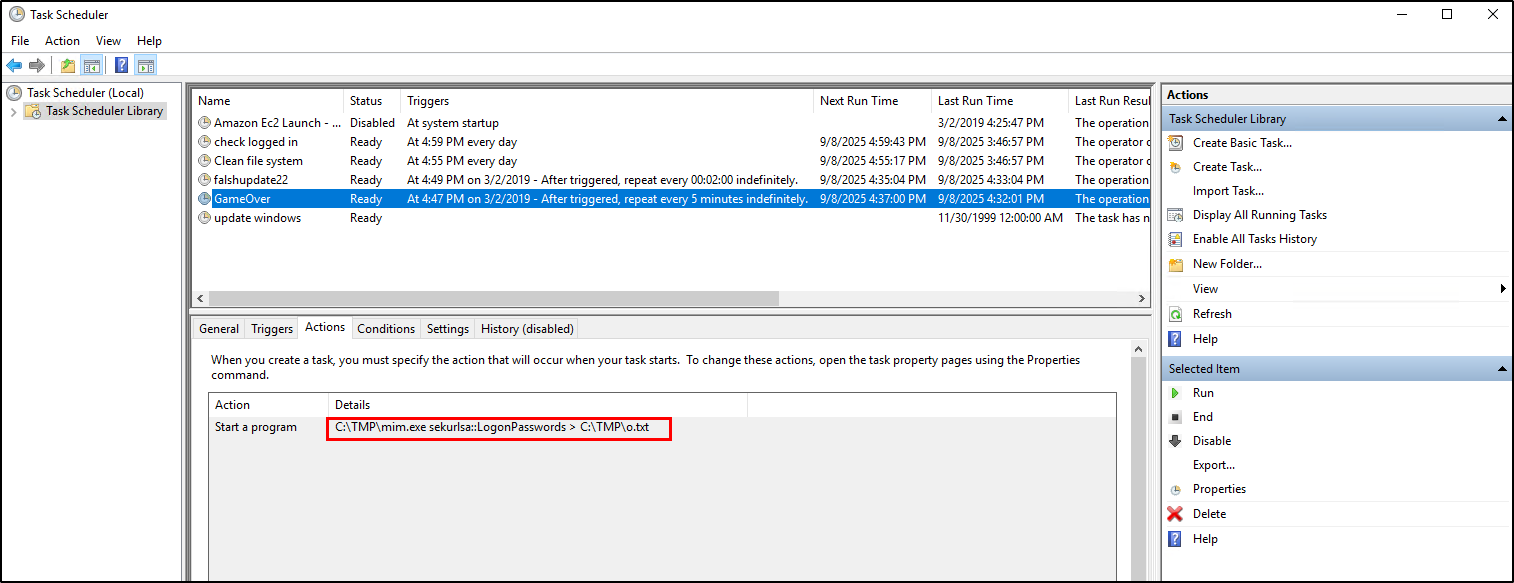Click the Up One Level folder icon
Image resolution: width=1514 pixels, height=583 pixels.
[67, 66]
